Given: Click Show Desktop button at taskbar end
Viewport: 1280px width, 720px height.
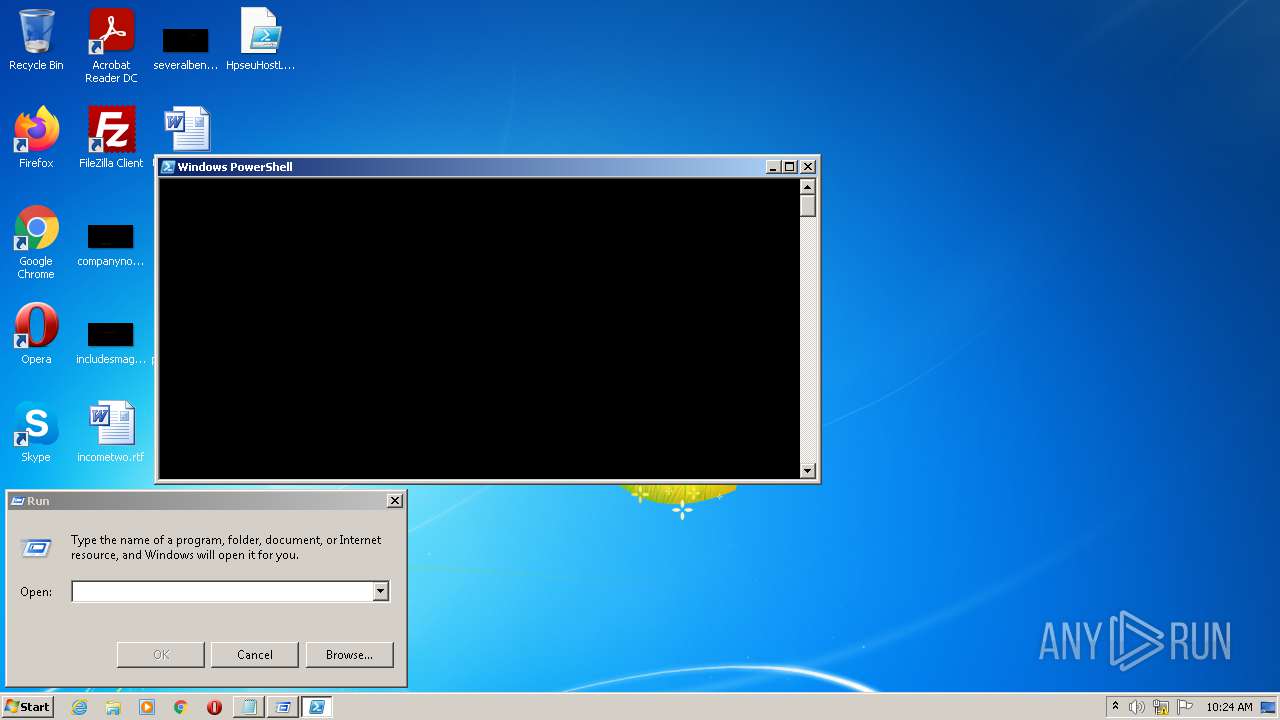Looking at the screenshot, I should 1270,707.
